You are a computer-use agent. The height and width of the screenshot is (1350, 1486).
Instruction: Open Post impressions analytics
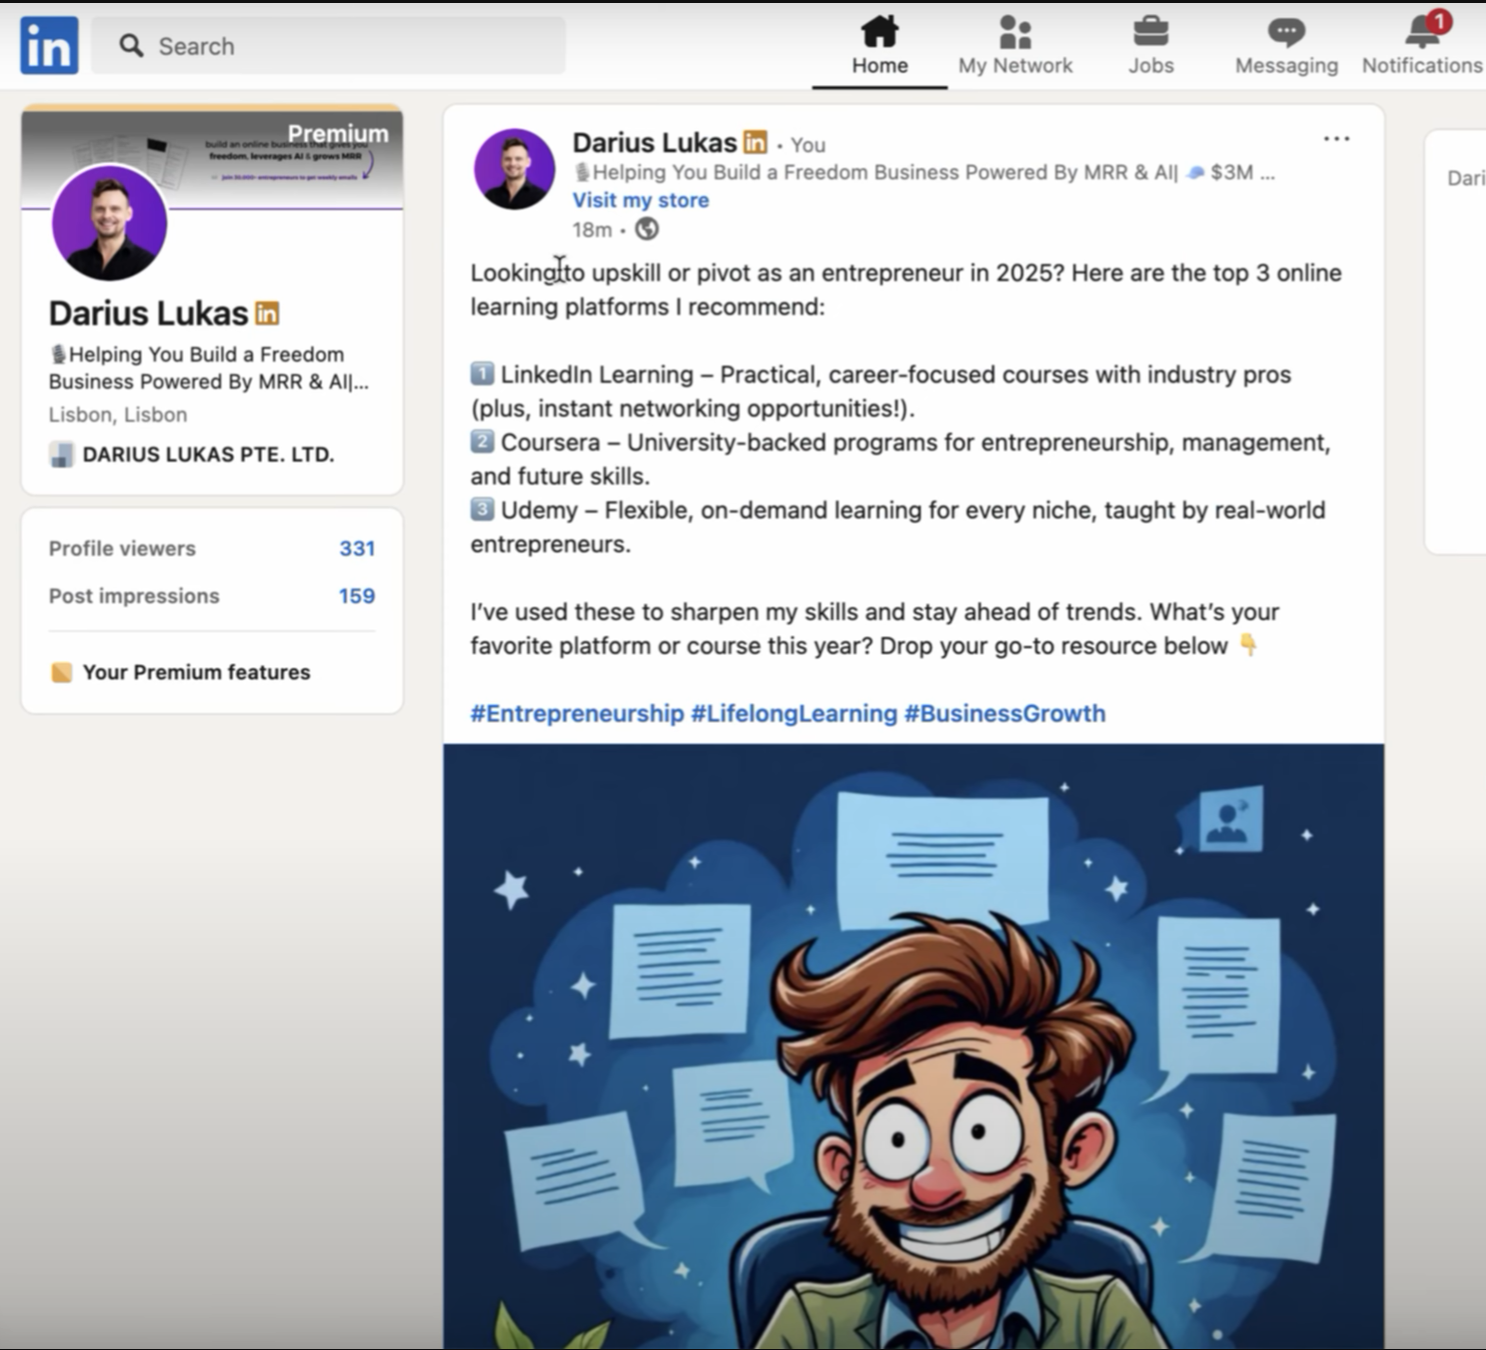point(211,596)
